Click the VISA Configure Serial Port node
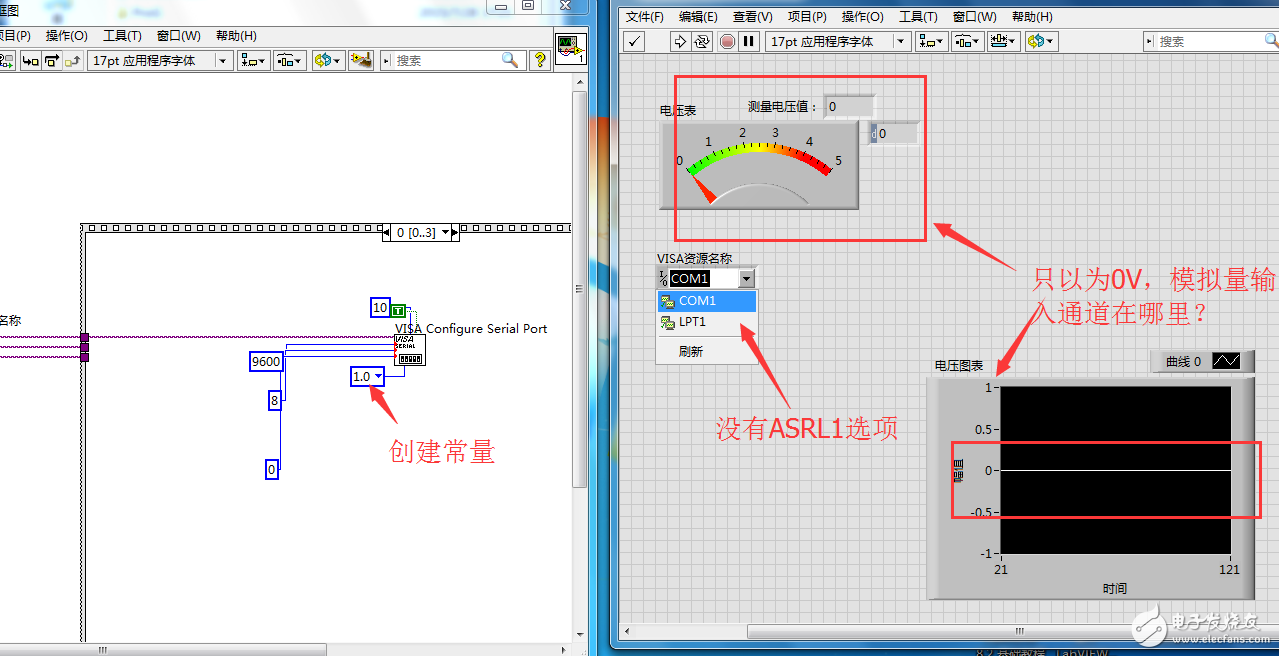The image size is (1279, 656). tap(410, 350)
